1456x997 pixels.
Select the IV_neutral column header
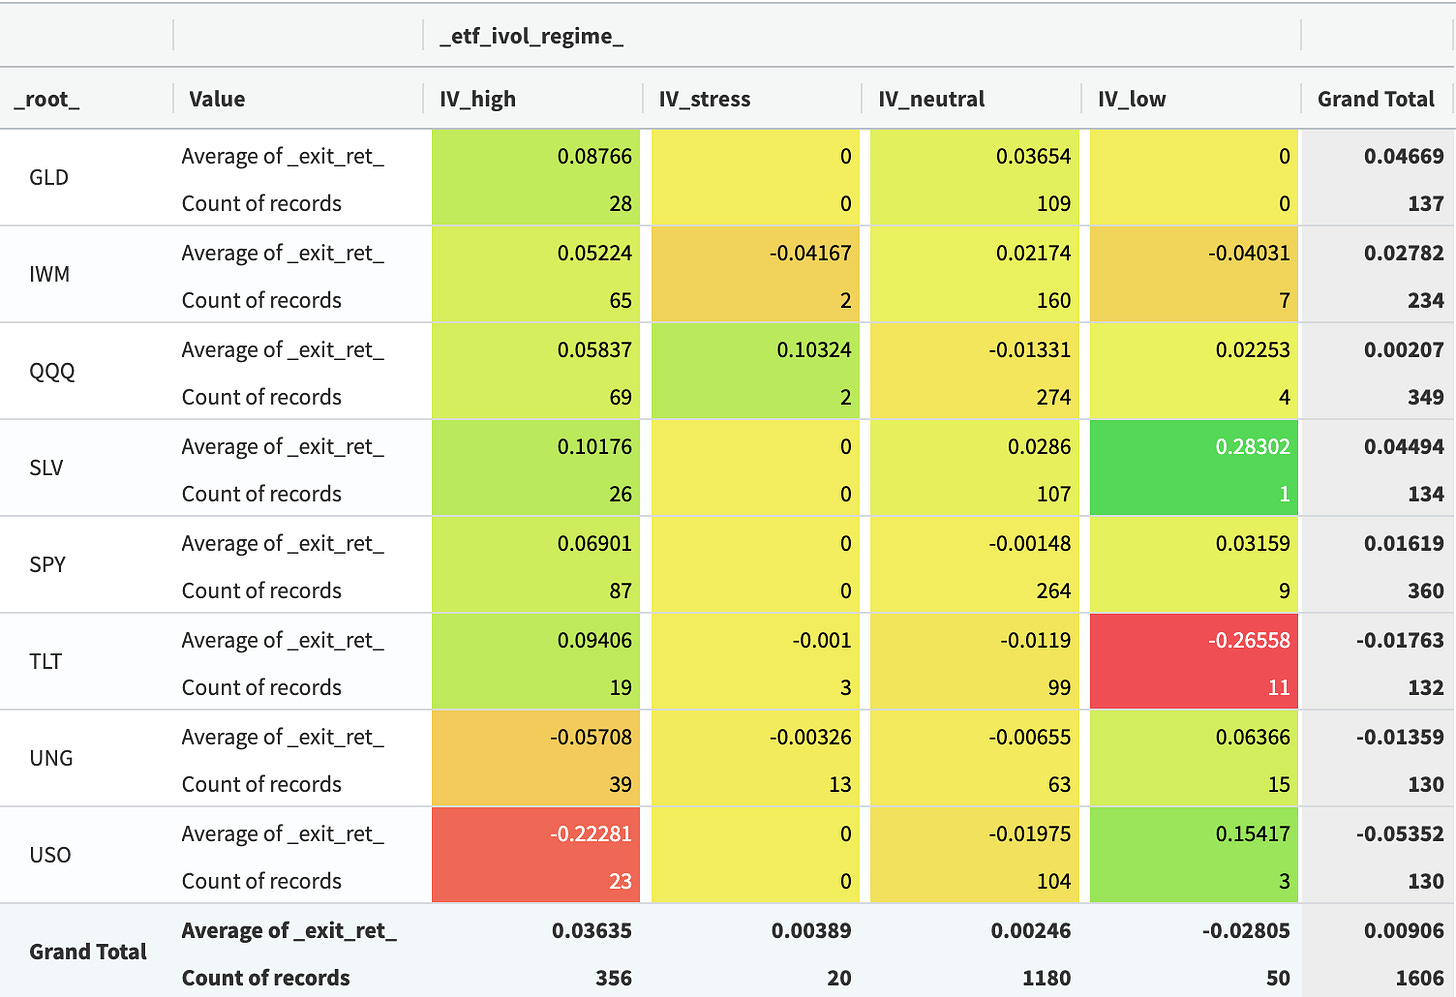pyautogui.click(x=932, y=99)
